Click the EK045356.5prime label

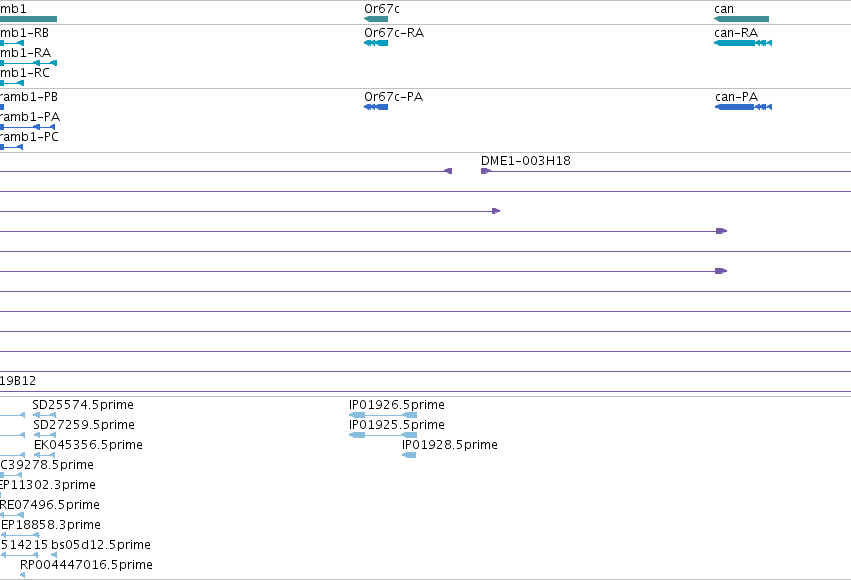88,445
